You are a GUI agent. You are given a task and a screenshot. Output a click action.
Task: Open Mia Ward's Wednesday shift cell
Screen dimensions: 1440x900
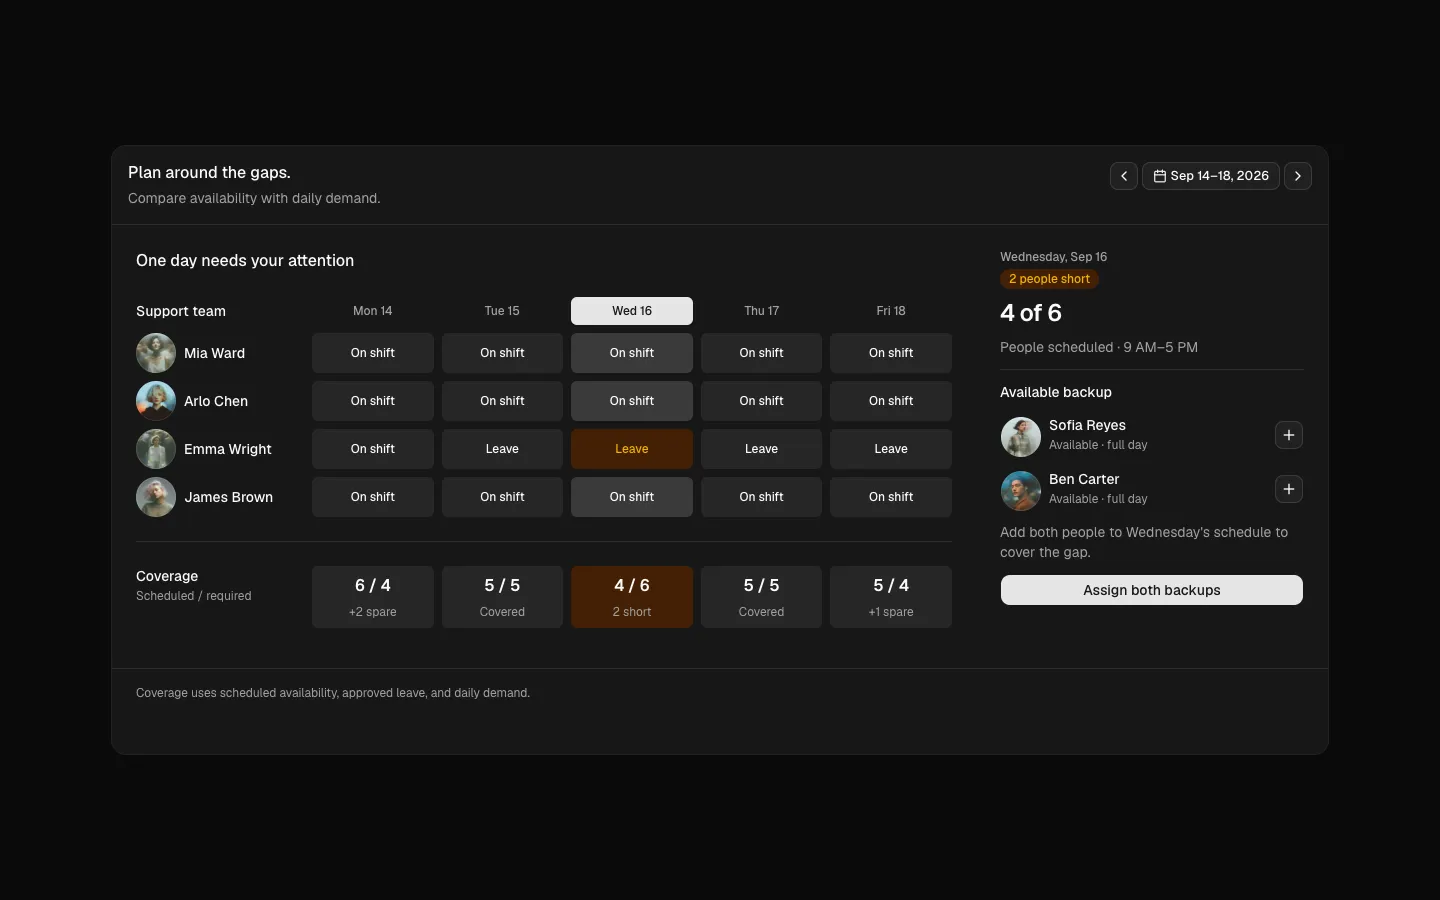(x=632, y=353)
